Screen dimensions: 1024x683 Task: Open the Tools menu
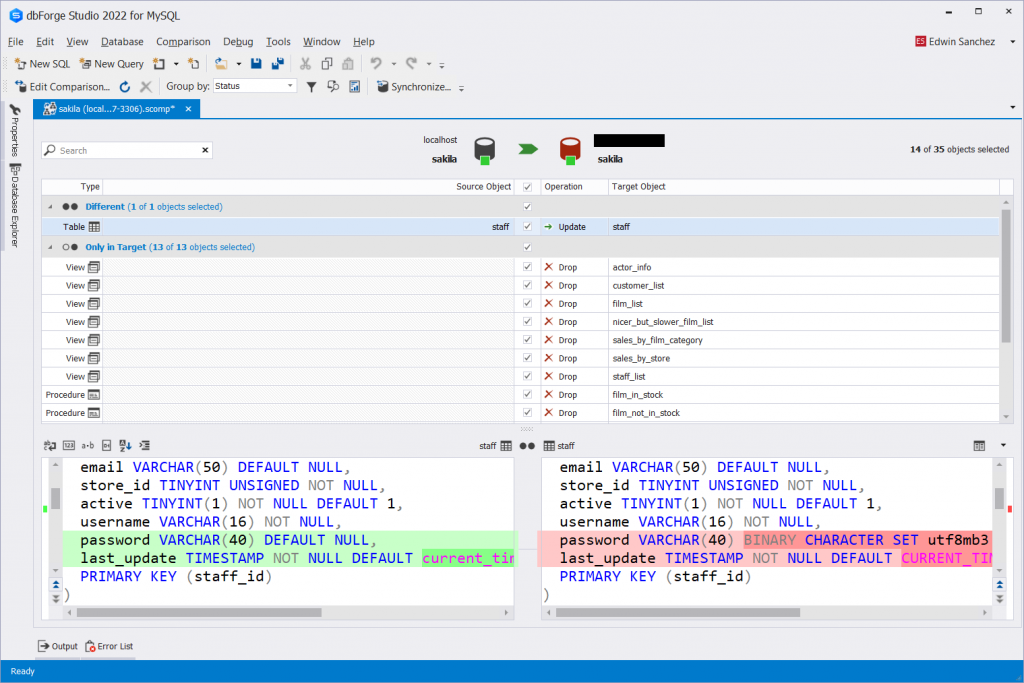coord(278,42)
